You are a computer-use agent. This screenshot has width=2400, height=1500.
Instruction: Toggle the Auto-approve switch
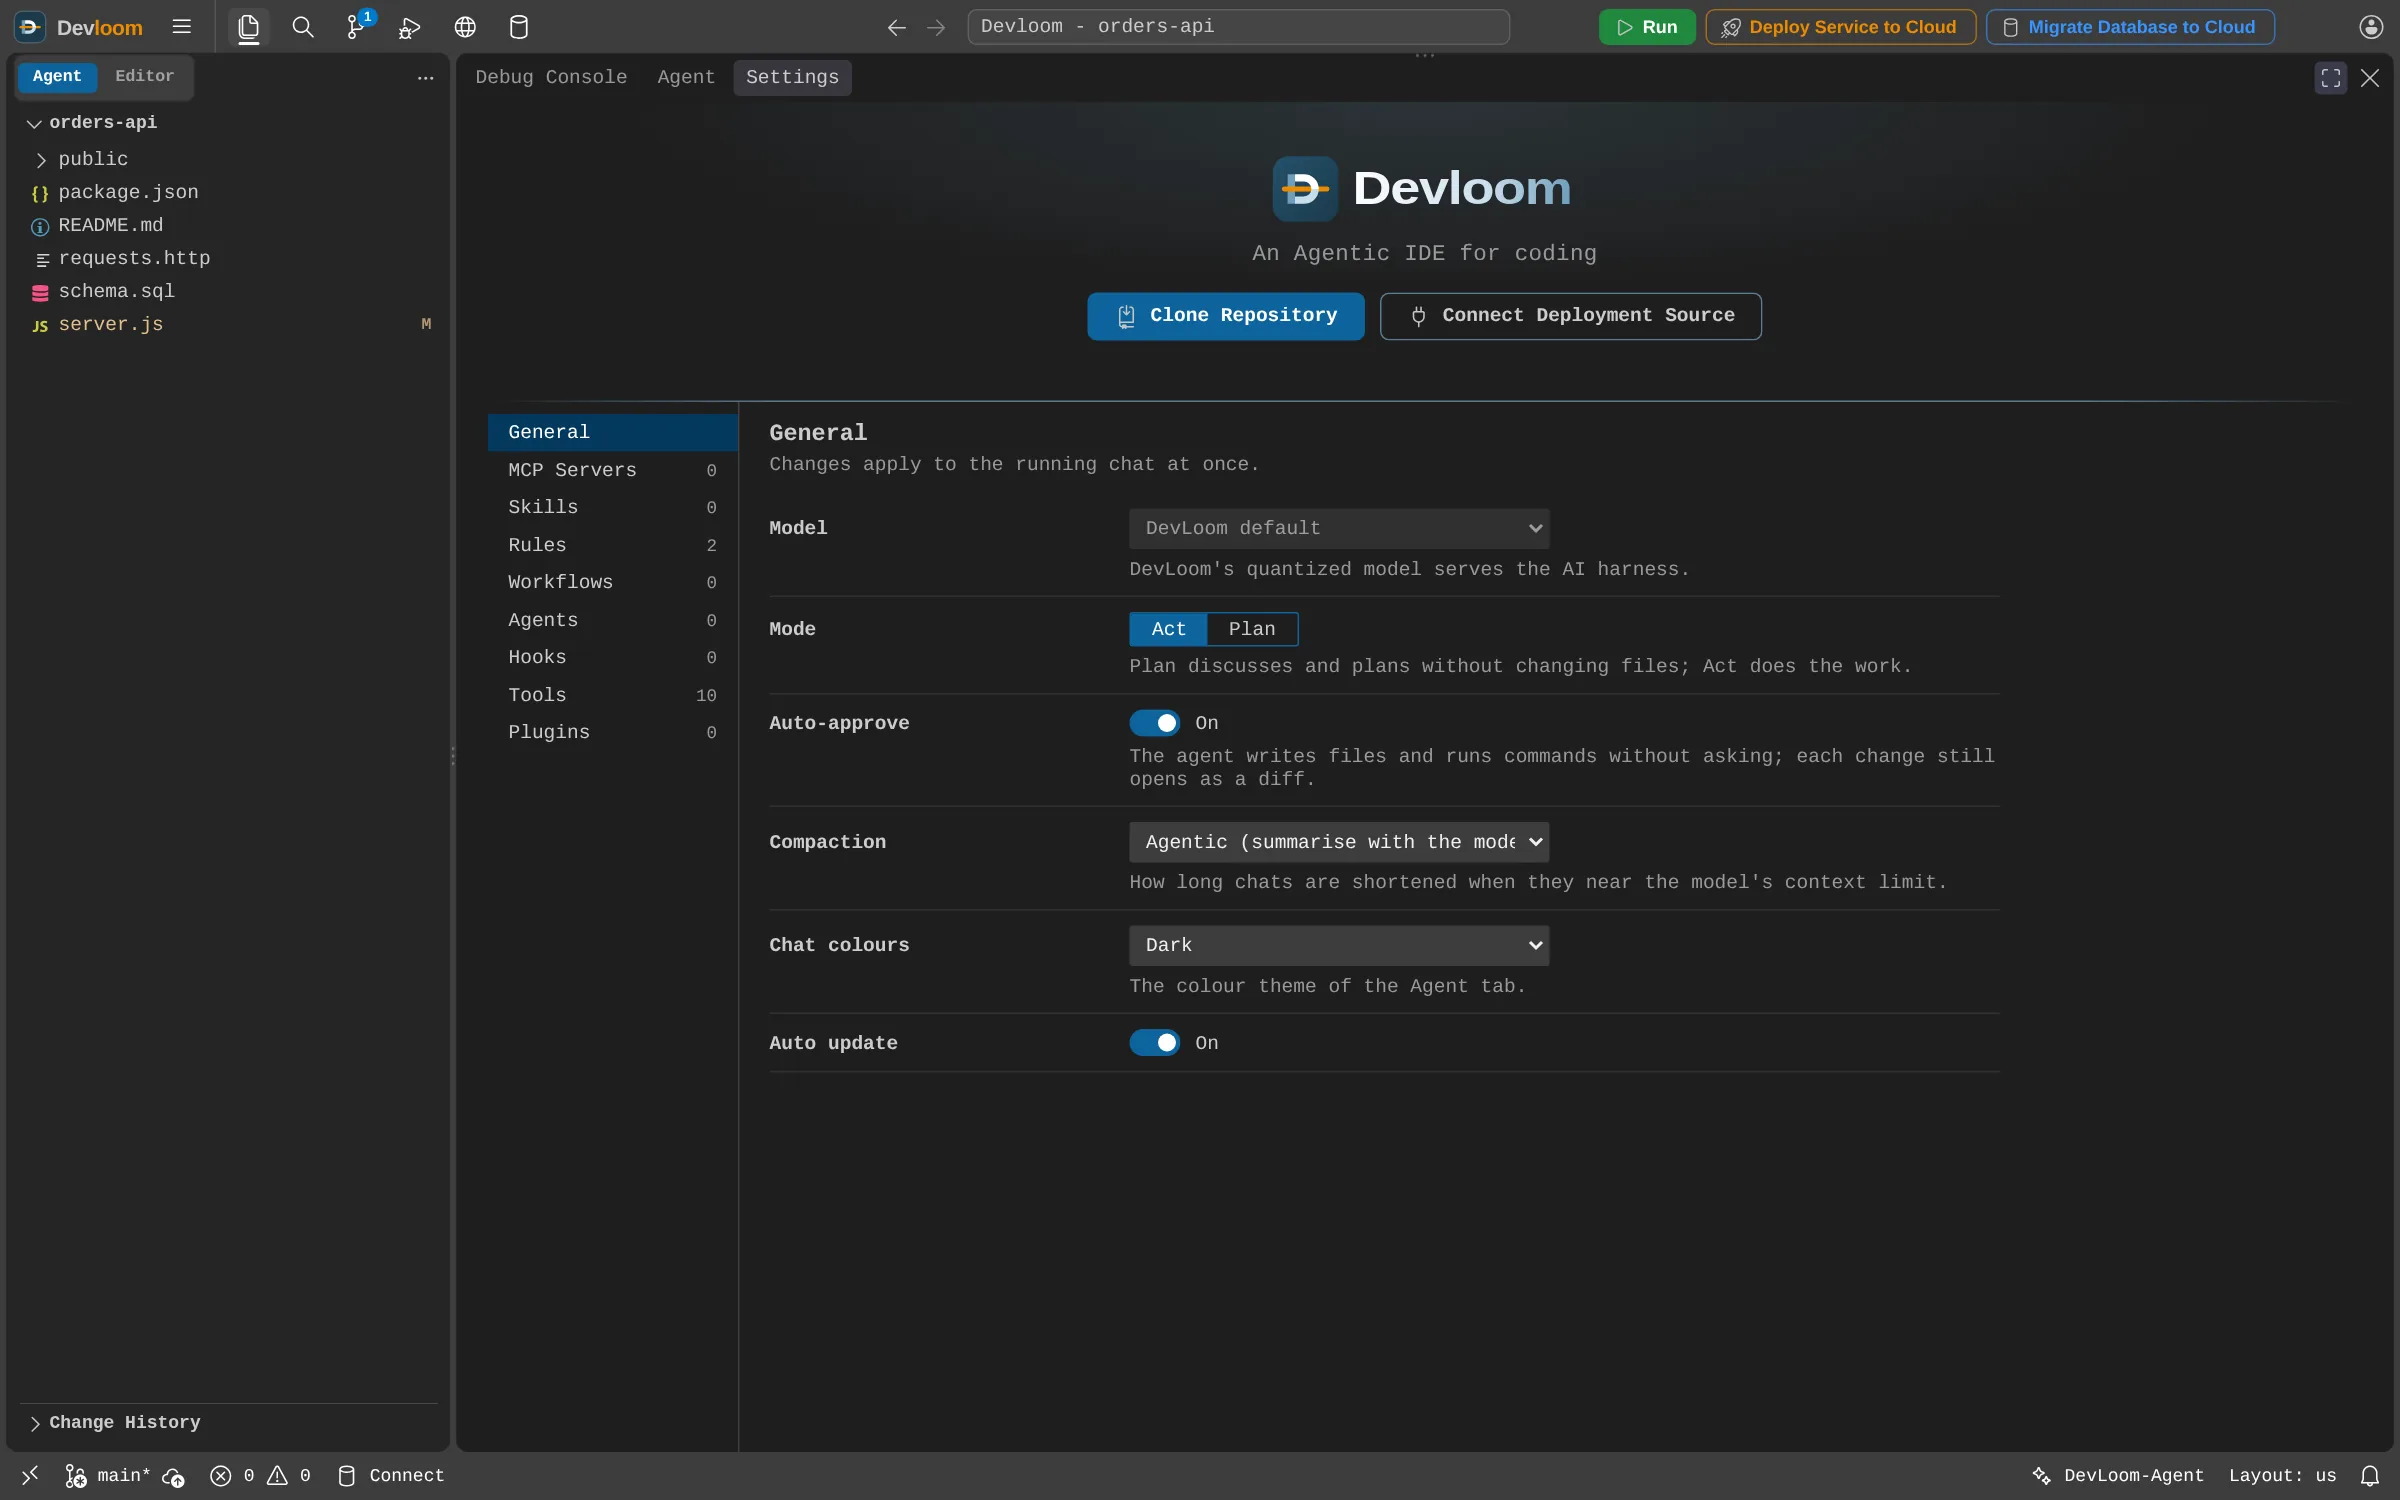tap(1154, 723)
